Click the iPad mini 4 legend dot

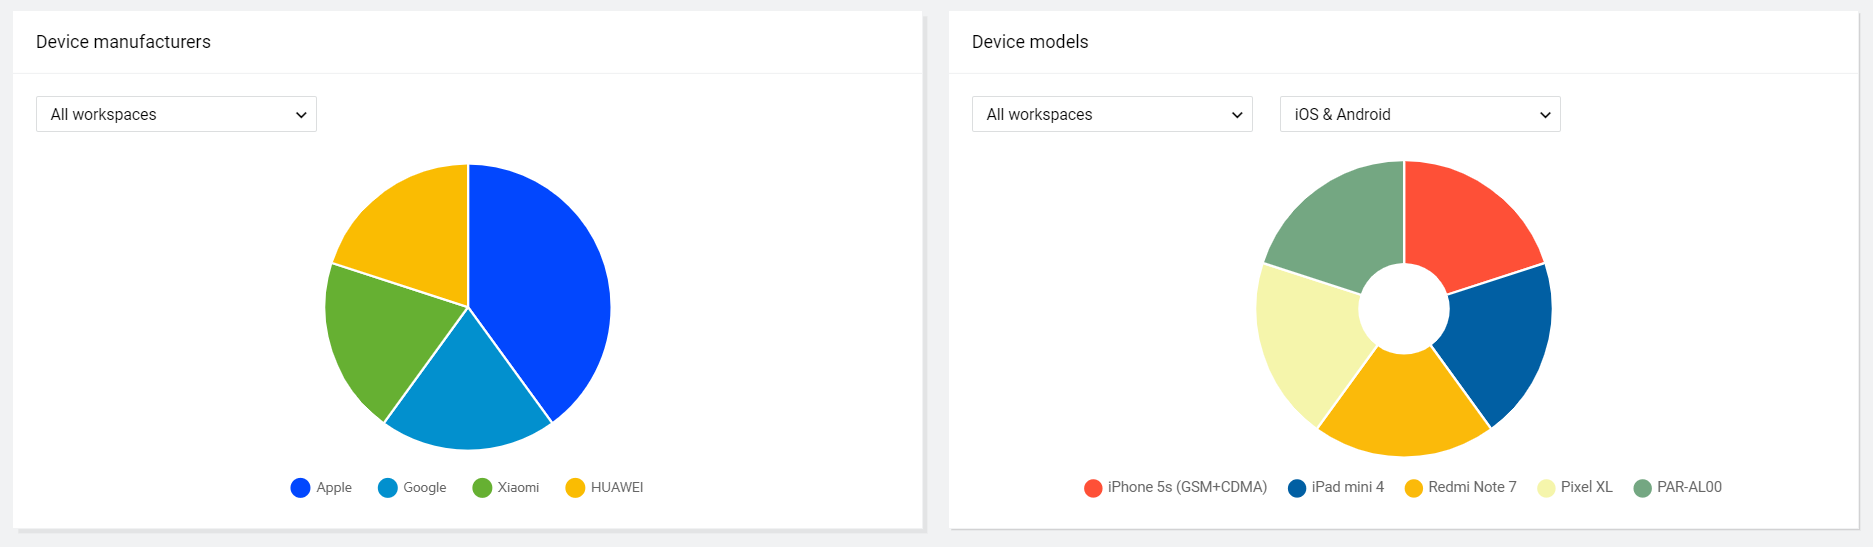click(x=1297, y=488)
